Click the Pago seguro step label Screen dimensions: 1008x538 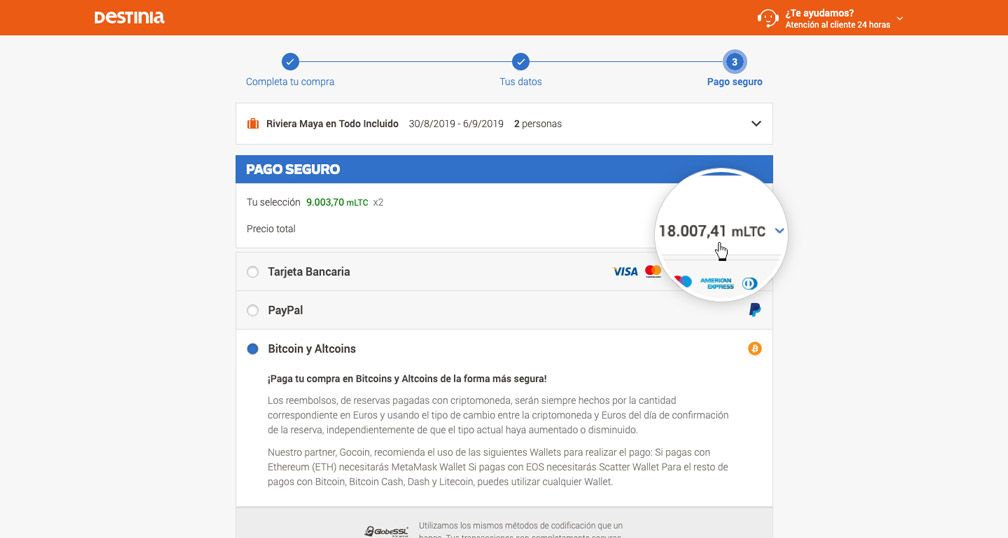(735, 82)
